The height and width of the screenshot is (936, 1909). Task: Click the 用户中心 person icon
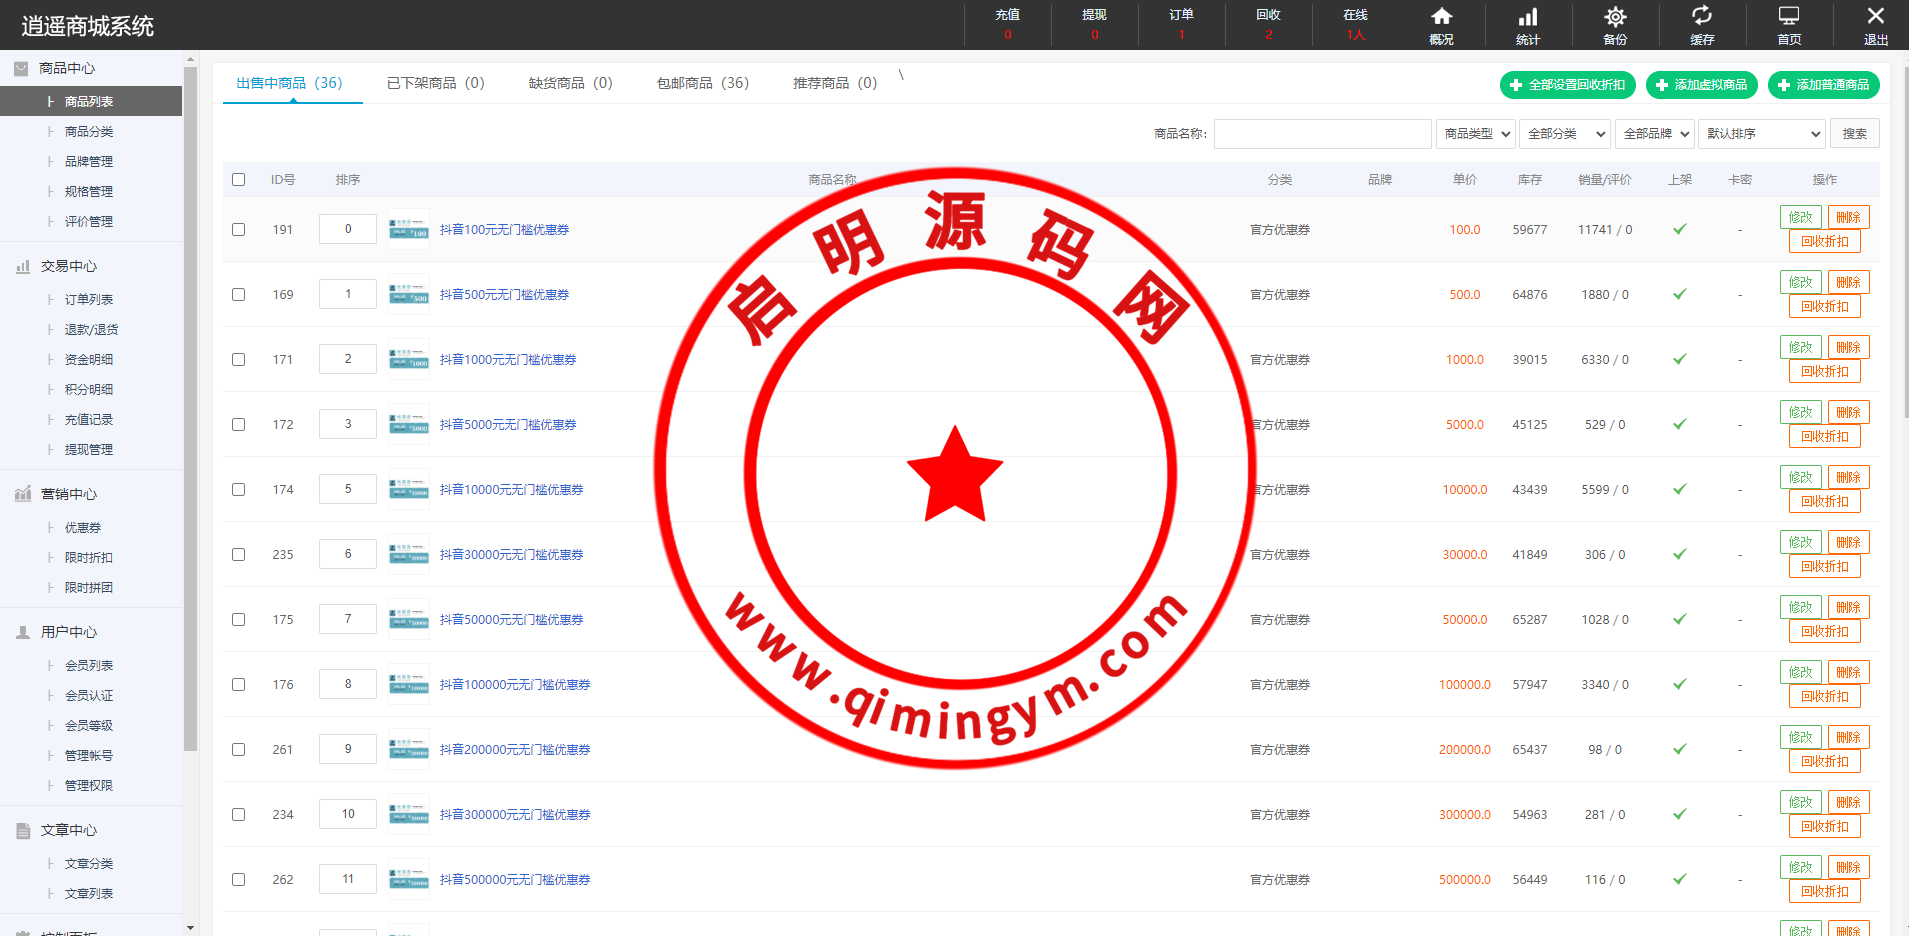tap(23, 633)
